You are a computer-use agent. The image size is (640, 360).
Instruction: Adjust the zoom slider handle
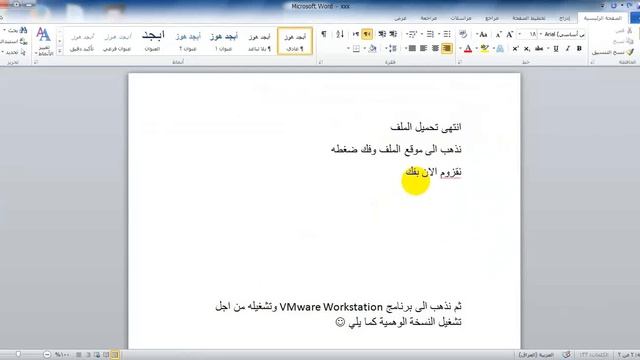pyautogui.click(x=18, y=355)
